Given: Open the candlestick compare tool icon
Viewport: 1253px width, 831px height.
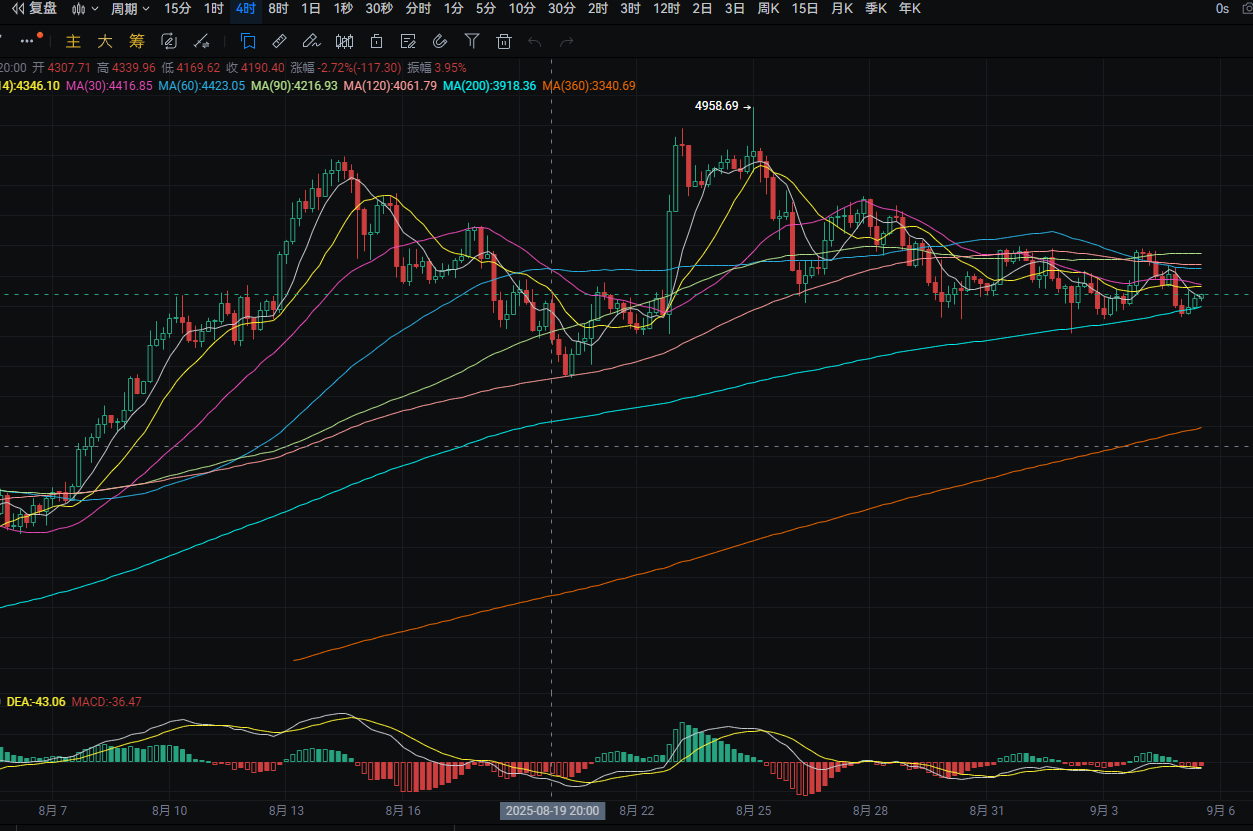Looking at the screenshot, I should tap(345, 41).
